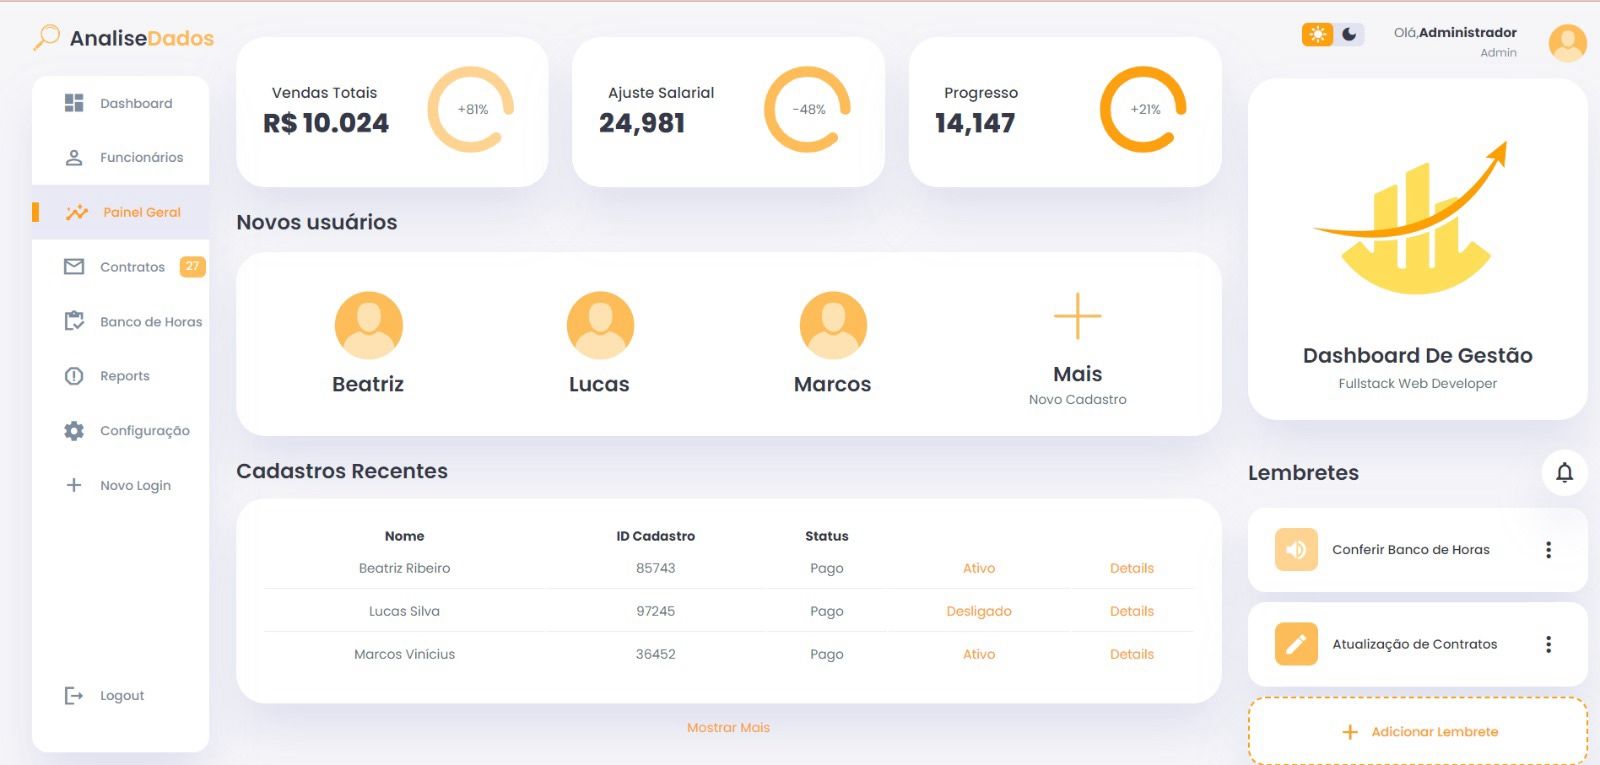Click the Novo Login plus icon

coord(74,485)
